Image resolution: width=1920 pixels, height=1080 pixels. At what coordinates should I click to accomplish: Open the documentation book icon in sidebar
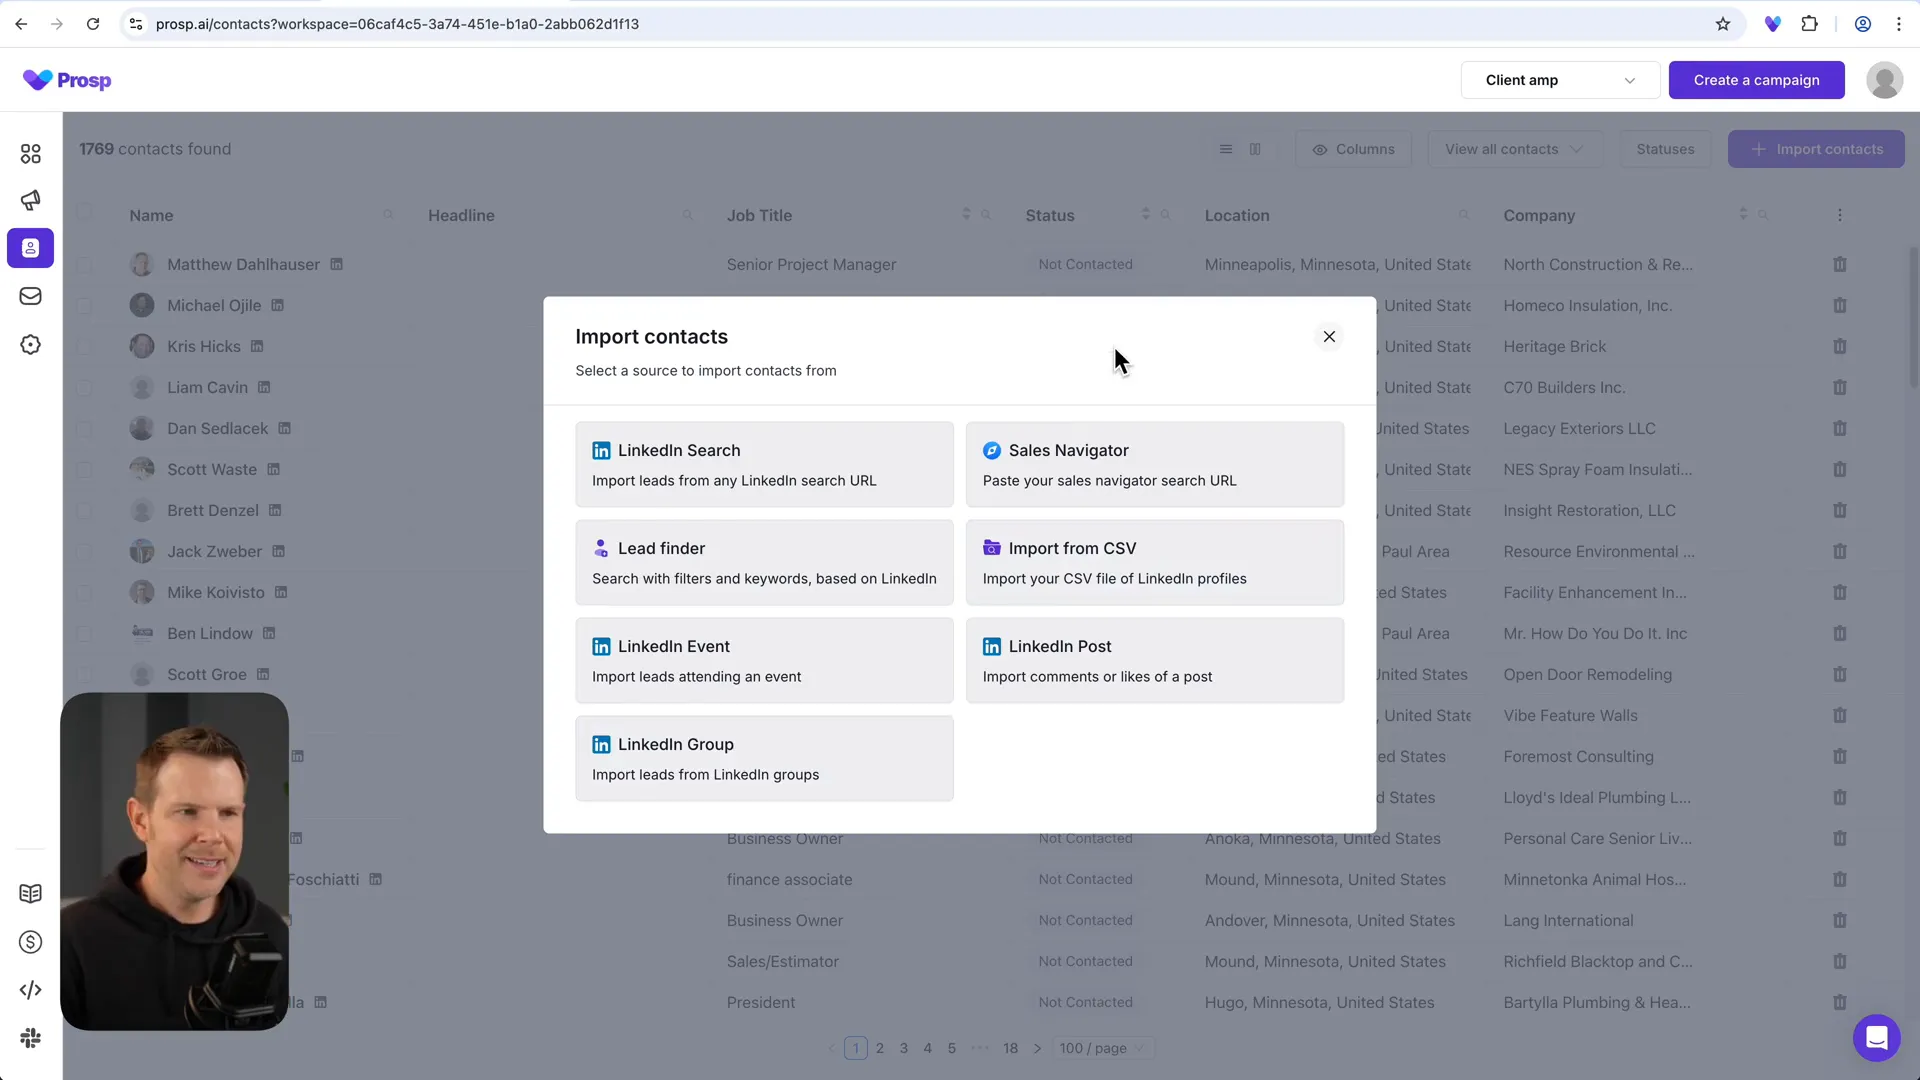click(x=30, y=893)
